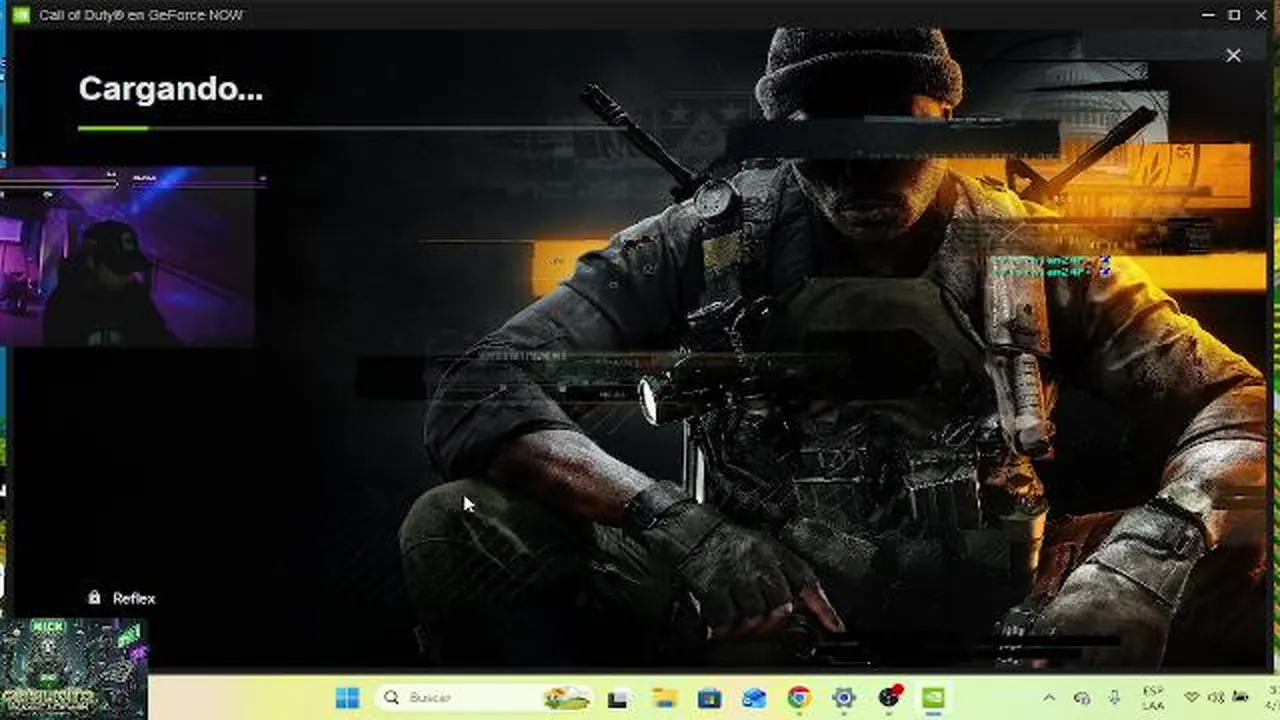Viewport: 1280px width, 720px height.
Task: Click the NVIDIA GeForce NOW taskbar icon
Action: pos(933,697)
